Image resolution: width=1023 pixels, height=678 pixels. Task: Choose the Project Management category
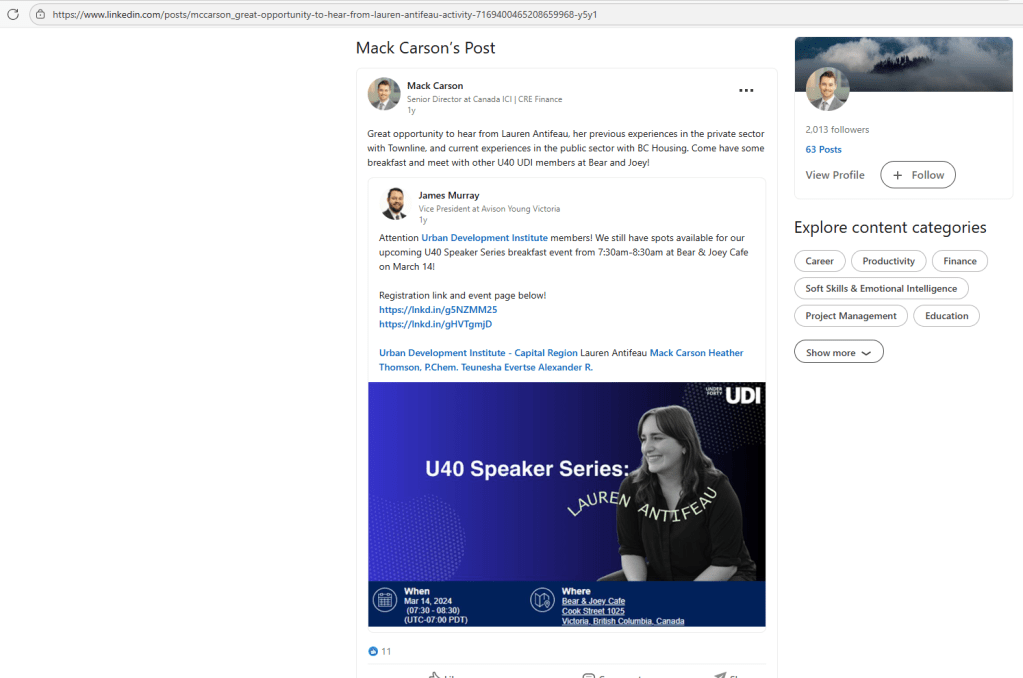click(x=851, y=316)
